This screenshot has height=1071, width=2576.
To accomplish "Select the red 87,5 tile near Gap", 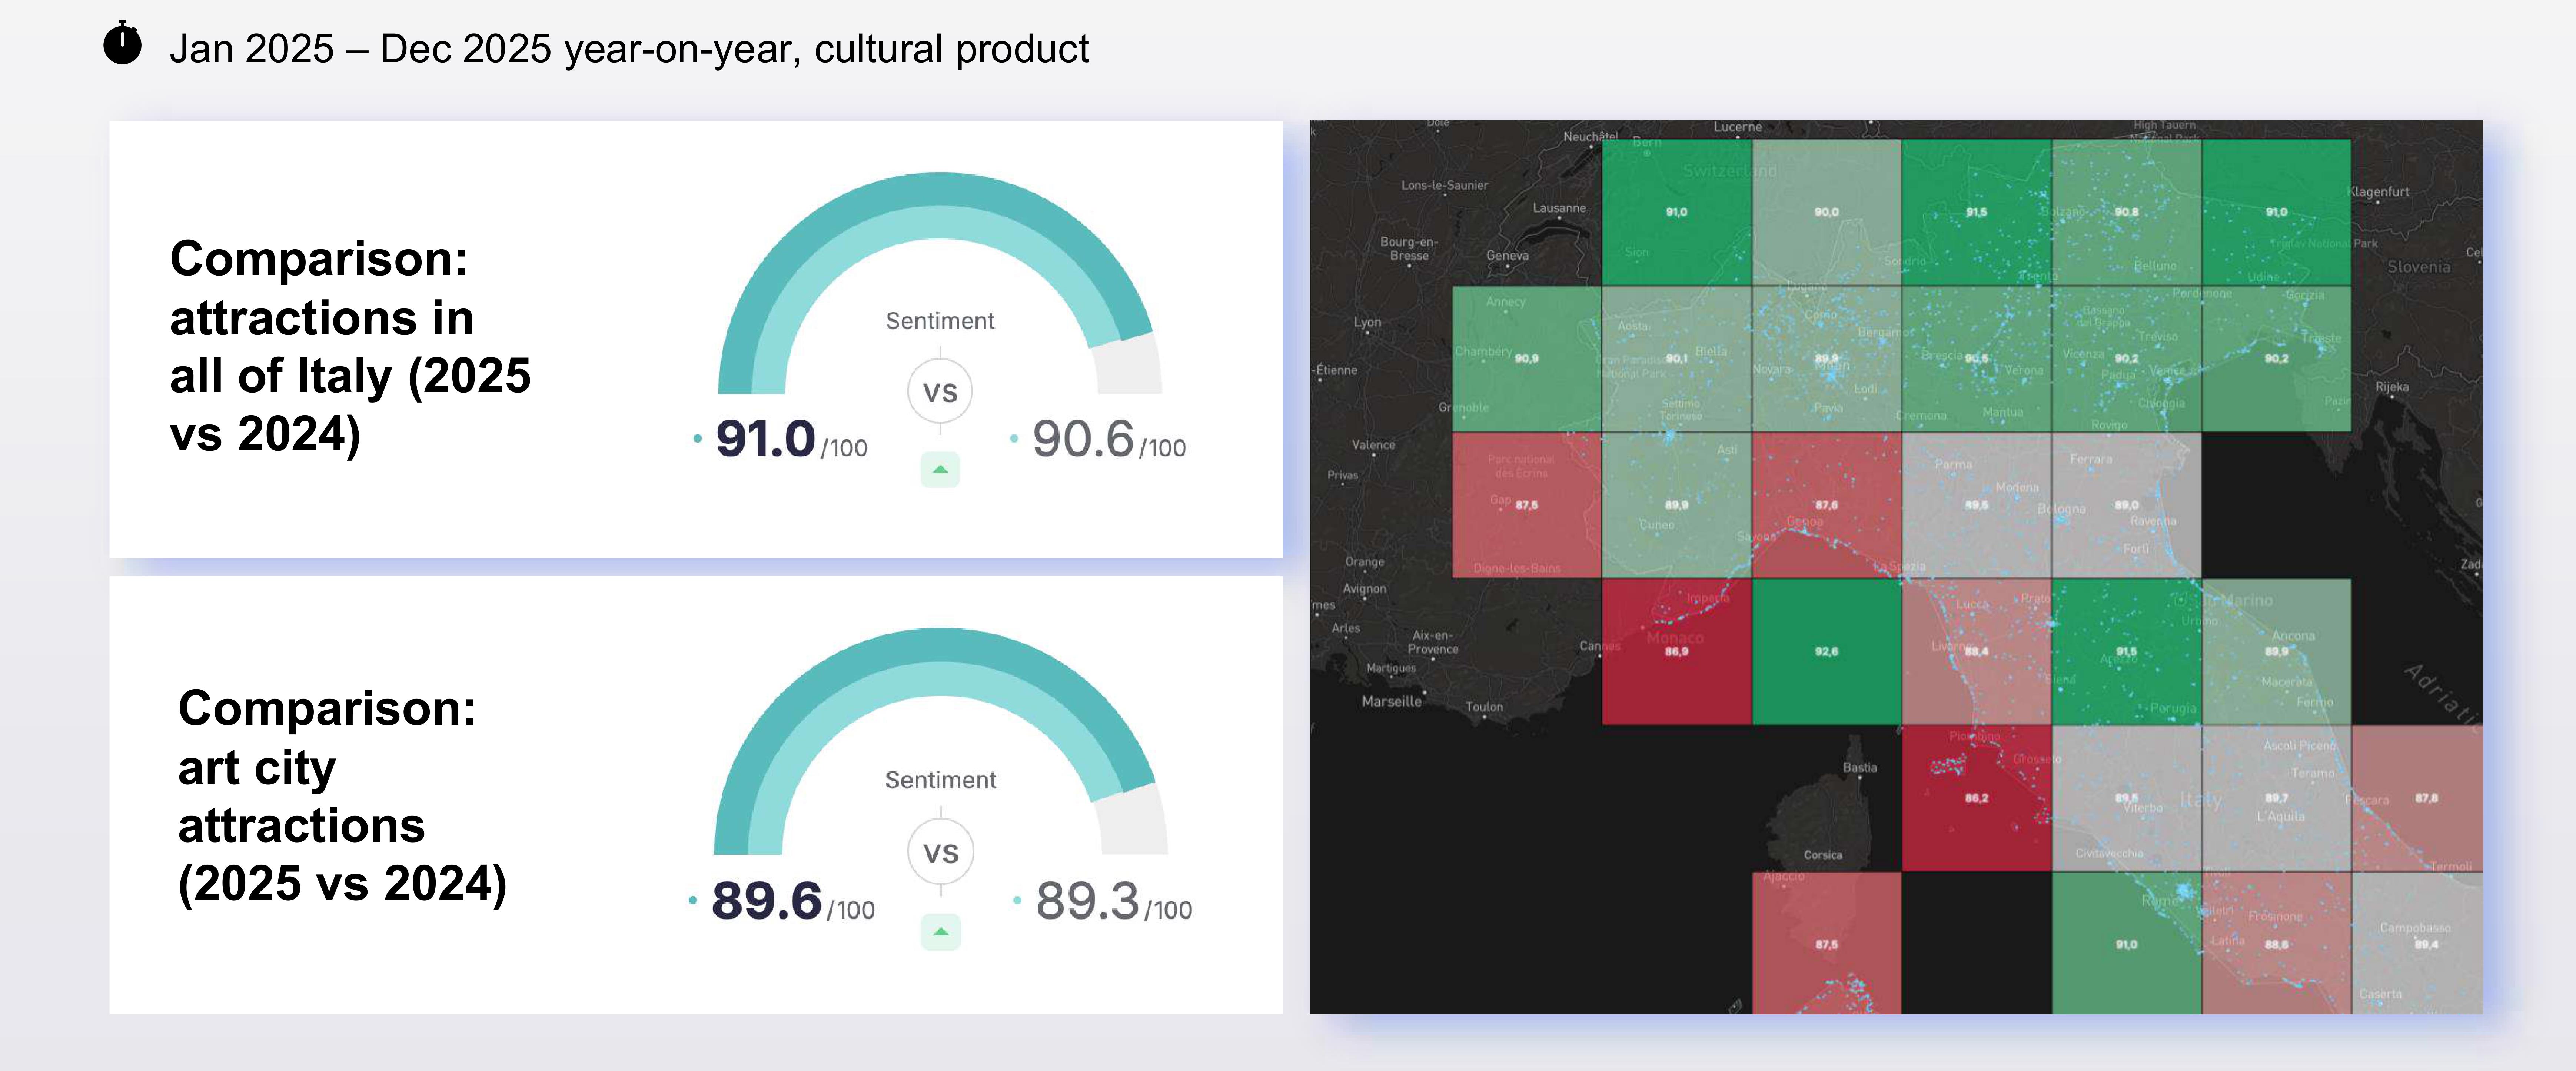I will pyautogui.click(x=1527, y=505).
